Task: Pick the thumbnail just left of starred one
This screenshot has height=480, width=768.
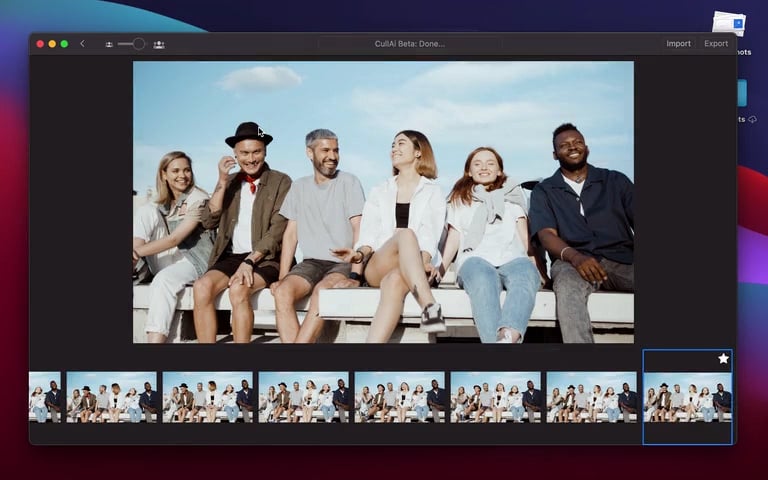Action: 591,398
